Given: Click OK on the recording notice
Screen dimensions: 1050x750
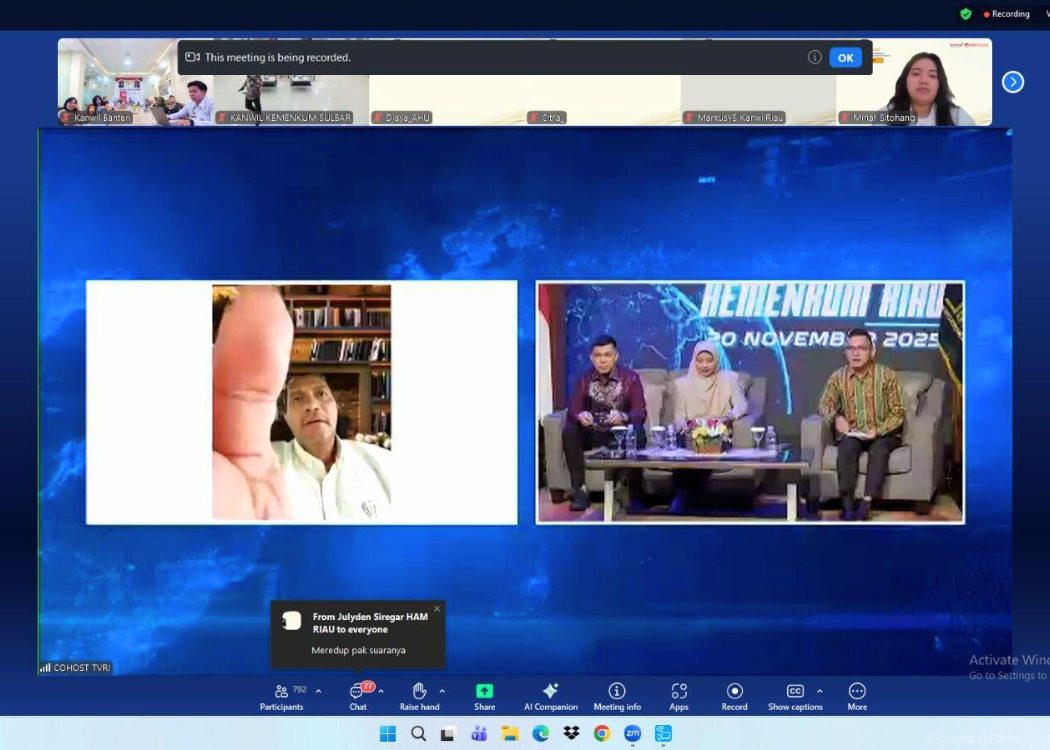Looking at the screenshot, I should [x=845, y=58].
